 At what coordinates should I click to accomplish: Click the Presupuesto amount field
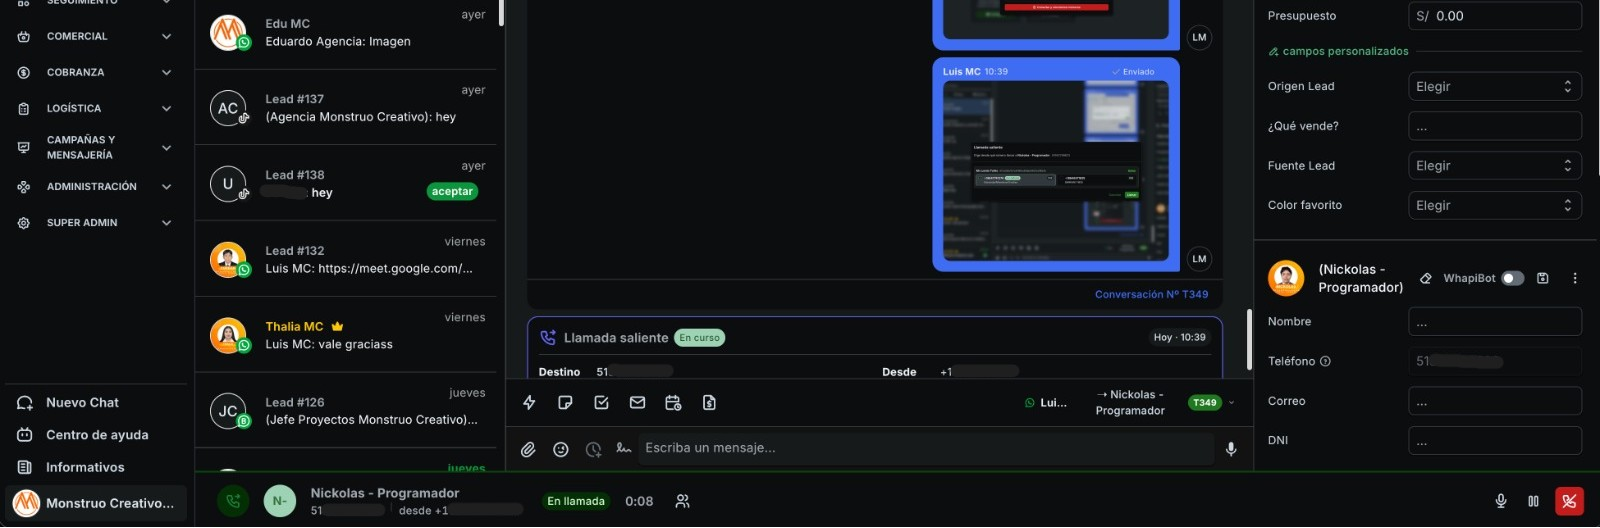click(1495, 16)
